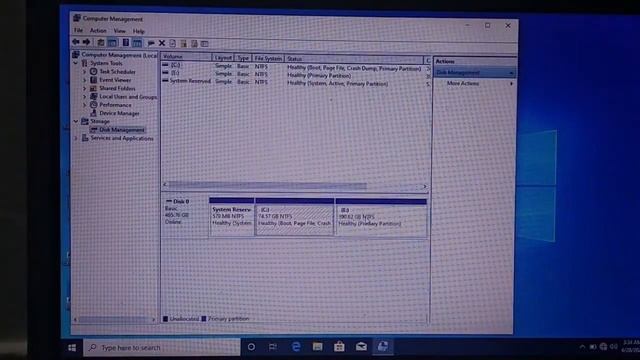Select the System Reserved partition block
The height and width of the screenshot is (360, 640).
(x=231, y=217)
